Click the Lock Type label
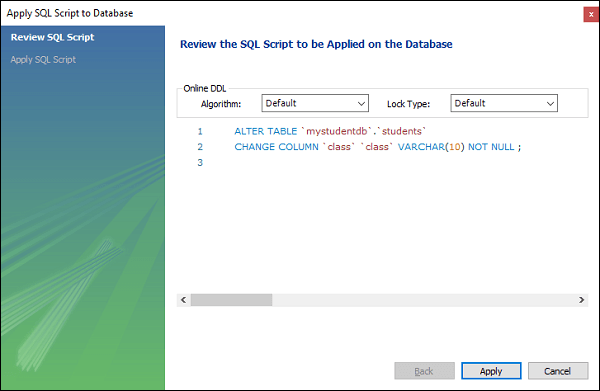 (x=408, y=104)
